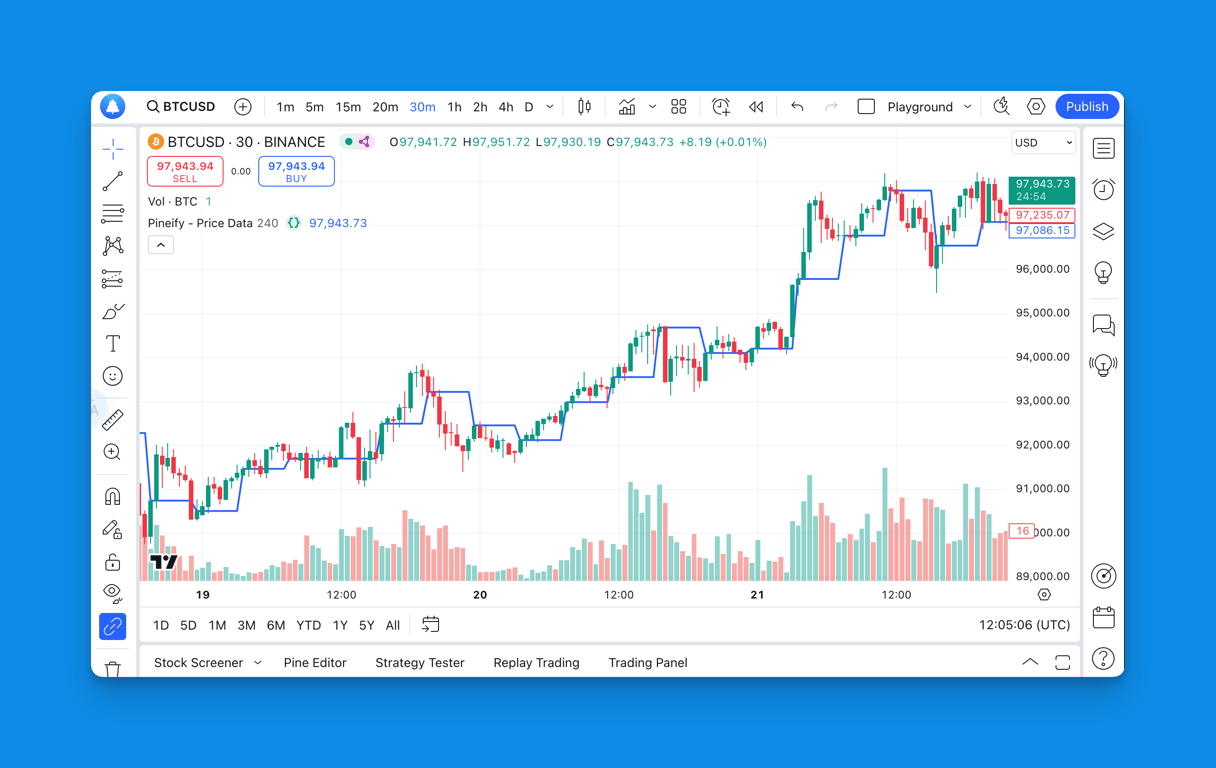This screenshot has width=1216, height=768.
Task: Click the Publish button
Action: click(x=1086, y=107)
